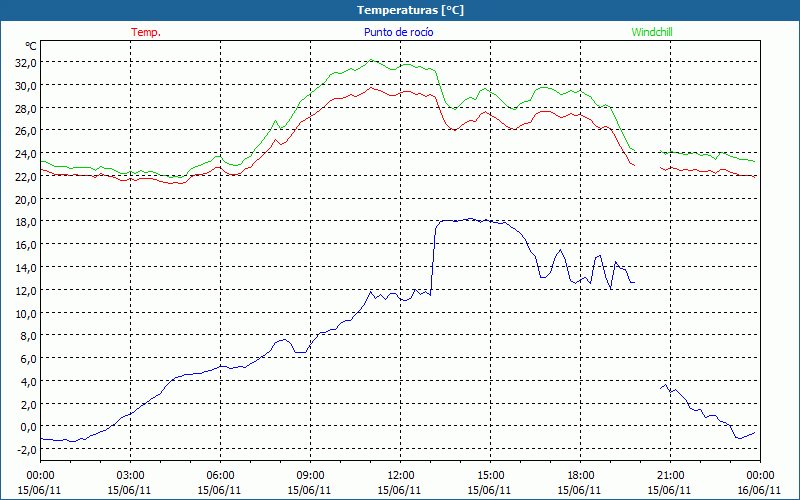Click the 4,0 y-axis value
800x500 pixels.
tap(29, 382)
